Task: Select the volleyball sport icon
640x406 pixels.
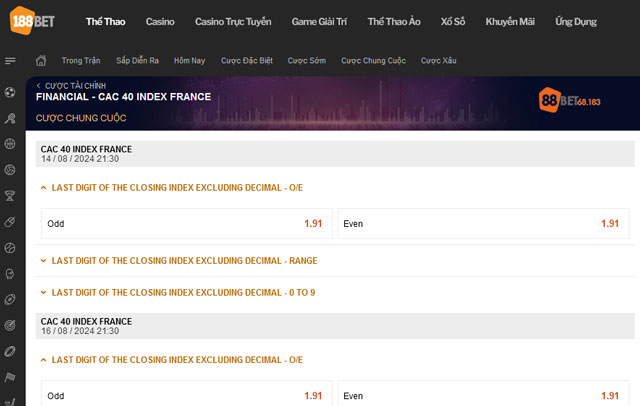Action: tap(10, 170)
